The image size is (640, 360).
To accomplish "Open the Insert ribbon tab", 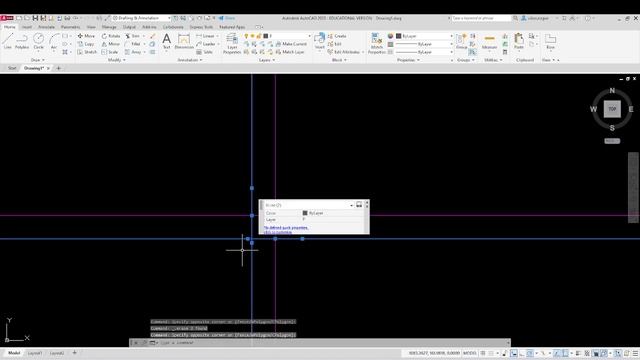I will 27,27.
